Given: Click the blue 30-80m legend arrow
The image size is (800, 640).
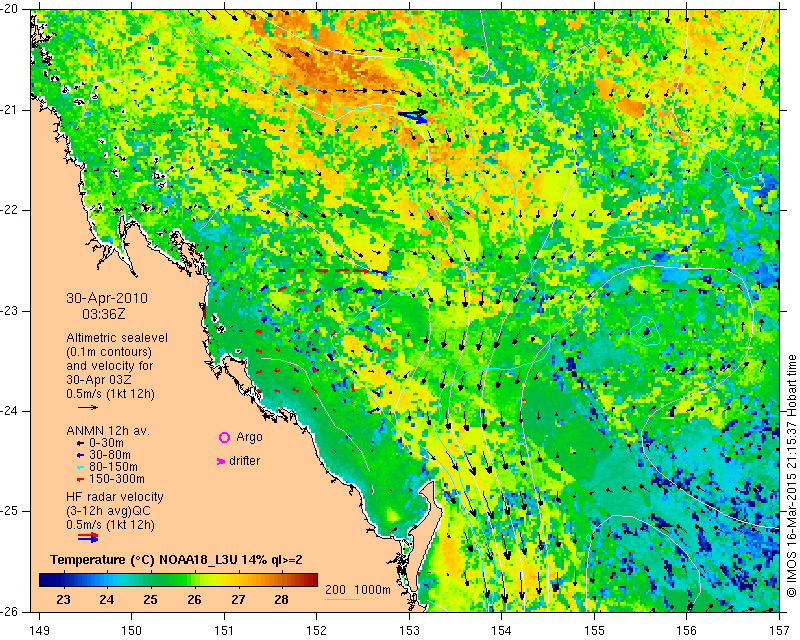Looking at the screenshot, I should [x=80, y=455].
